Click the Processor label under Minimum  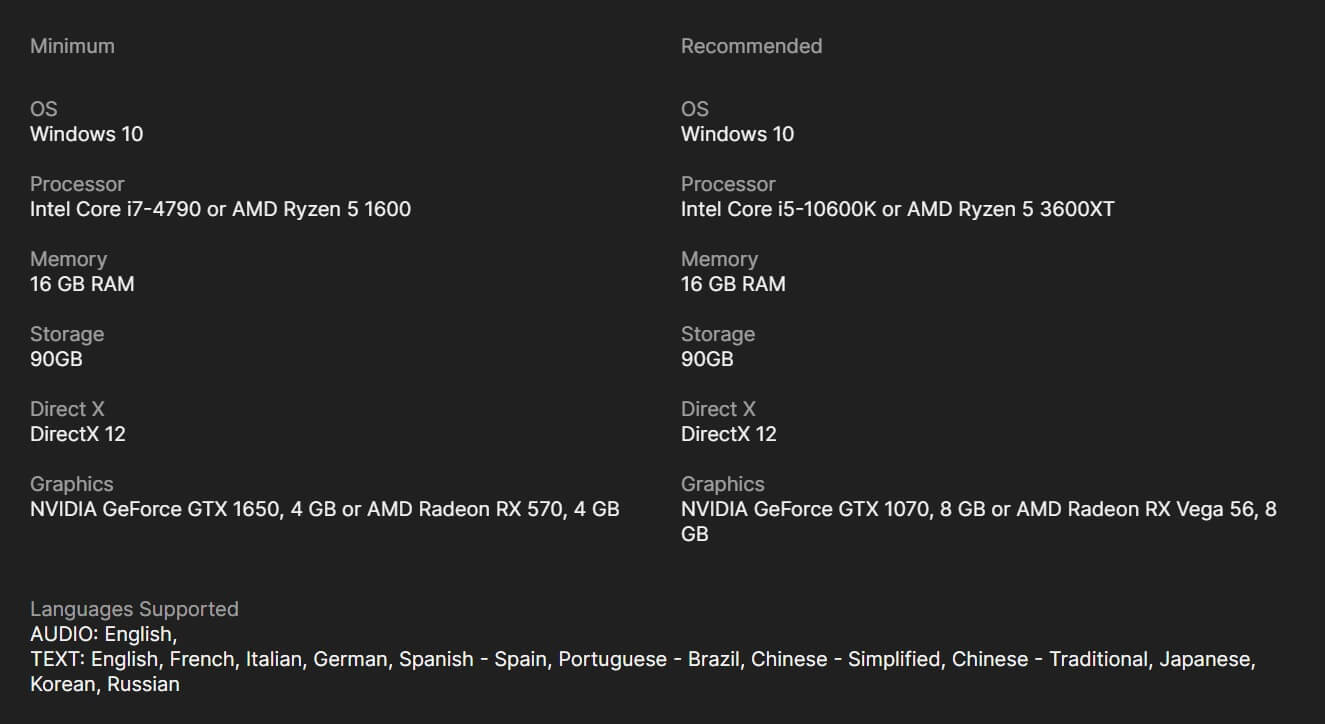pyautogui.click(x=77, y=184)
